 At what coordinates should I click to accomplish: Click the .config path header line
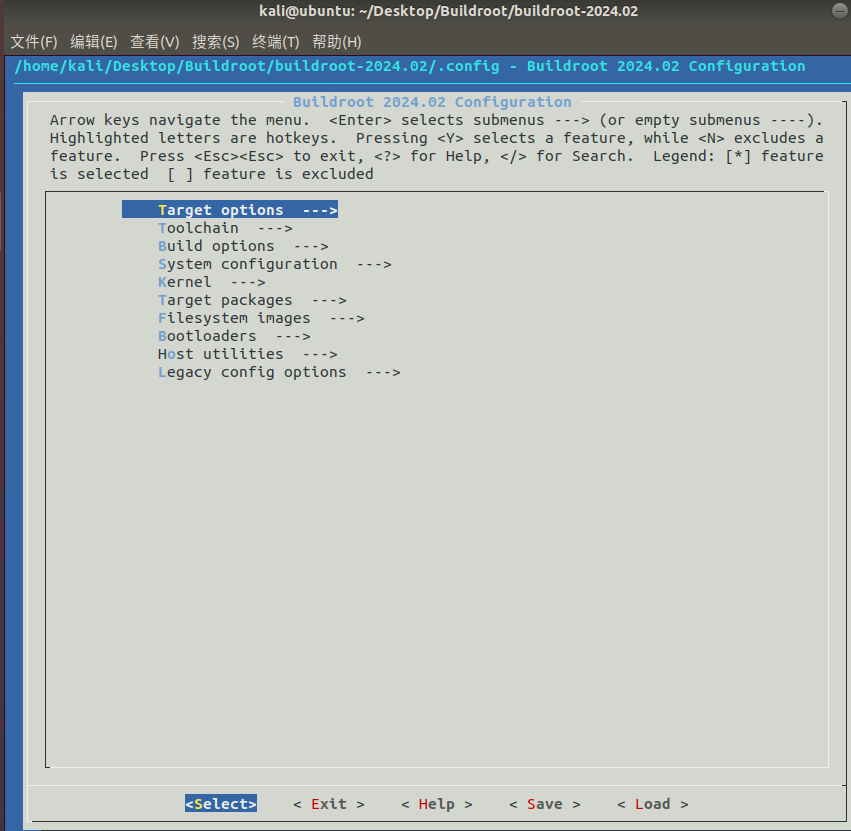click(x=410, y=66)
